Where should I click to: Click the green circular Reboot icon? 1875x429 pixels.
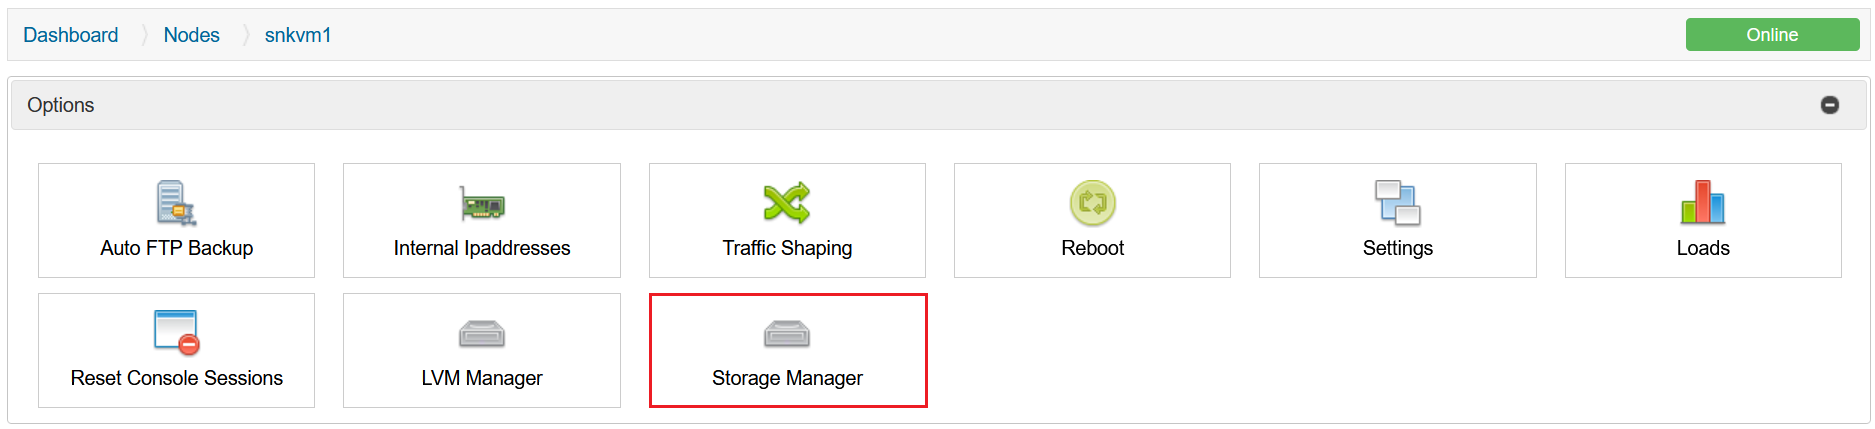[x=1092, y=203]
